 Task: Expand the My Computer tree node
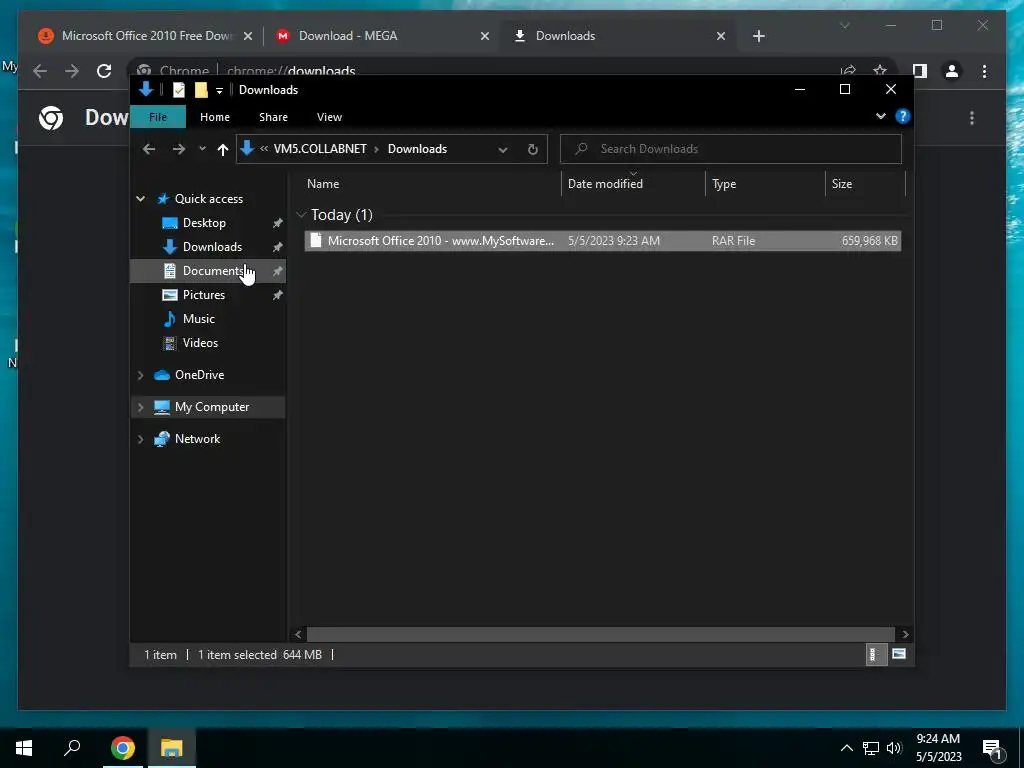(x=140, y=407)
